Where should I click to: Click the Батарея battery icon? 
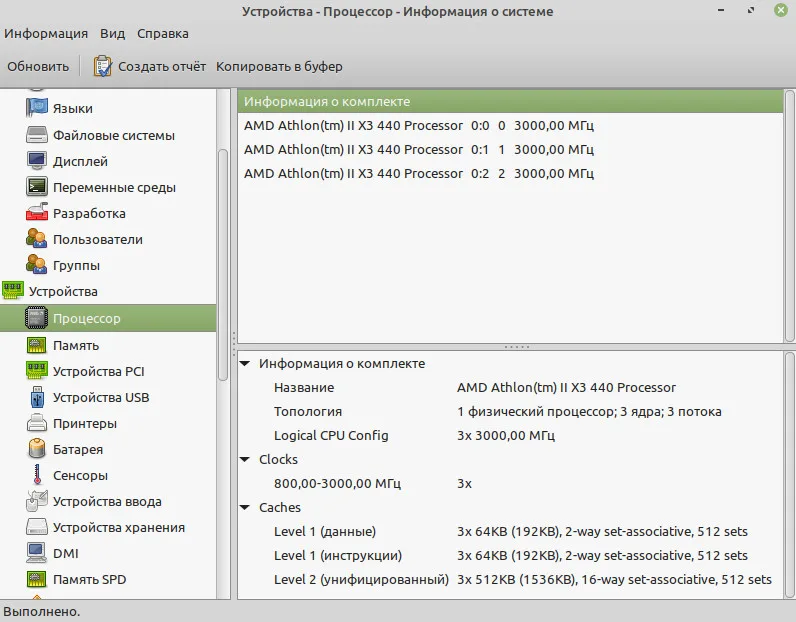[x=37, y=449]
